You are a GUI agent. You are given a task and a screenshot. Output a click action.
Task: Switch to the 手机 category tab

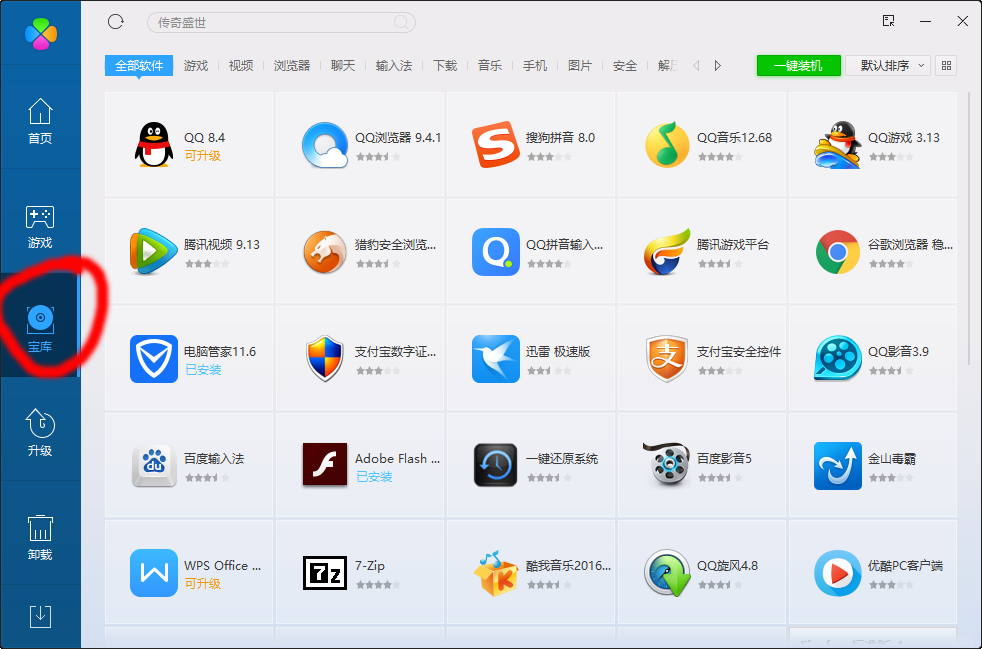535,65
